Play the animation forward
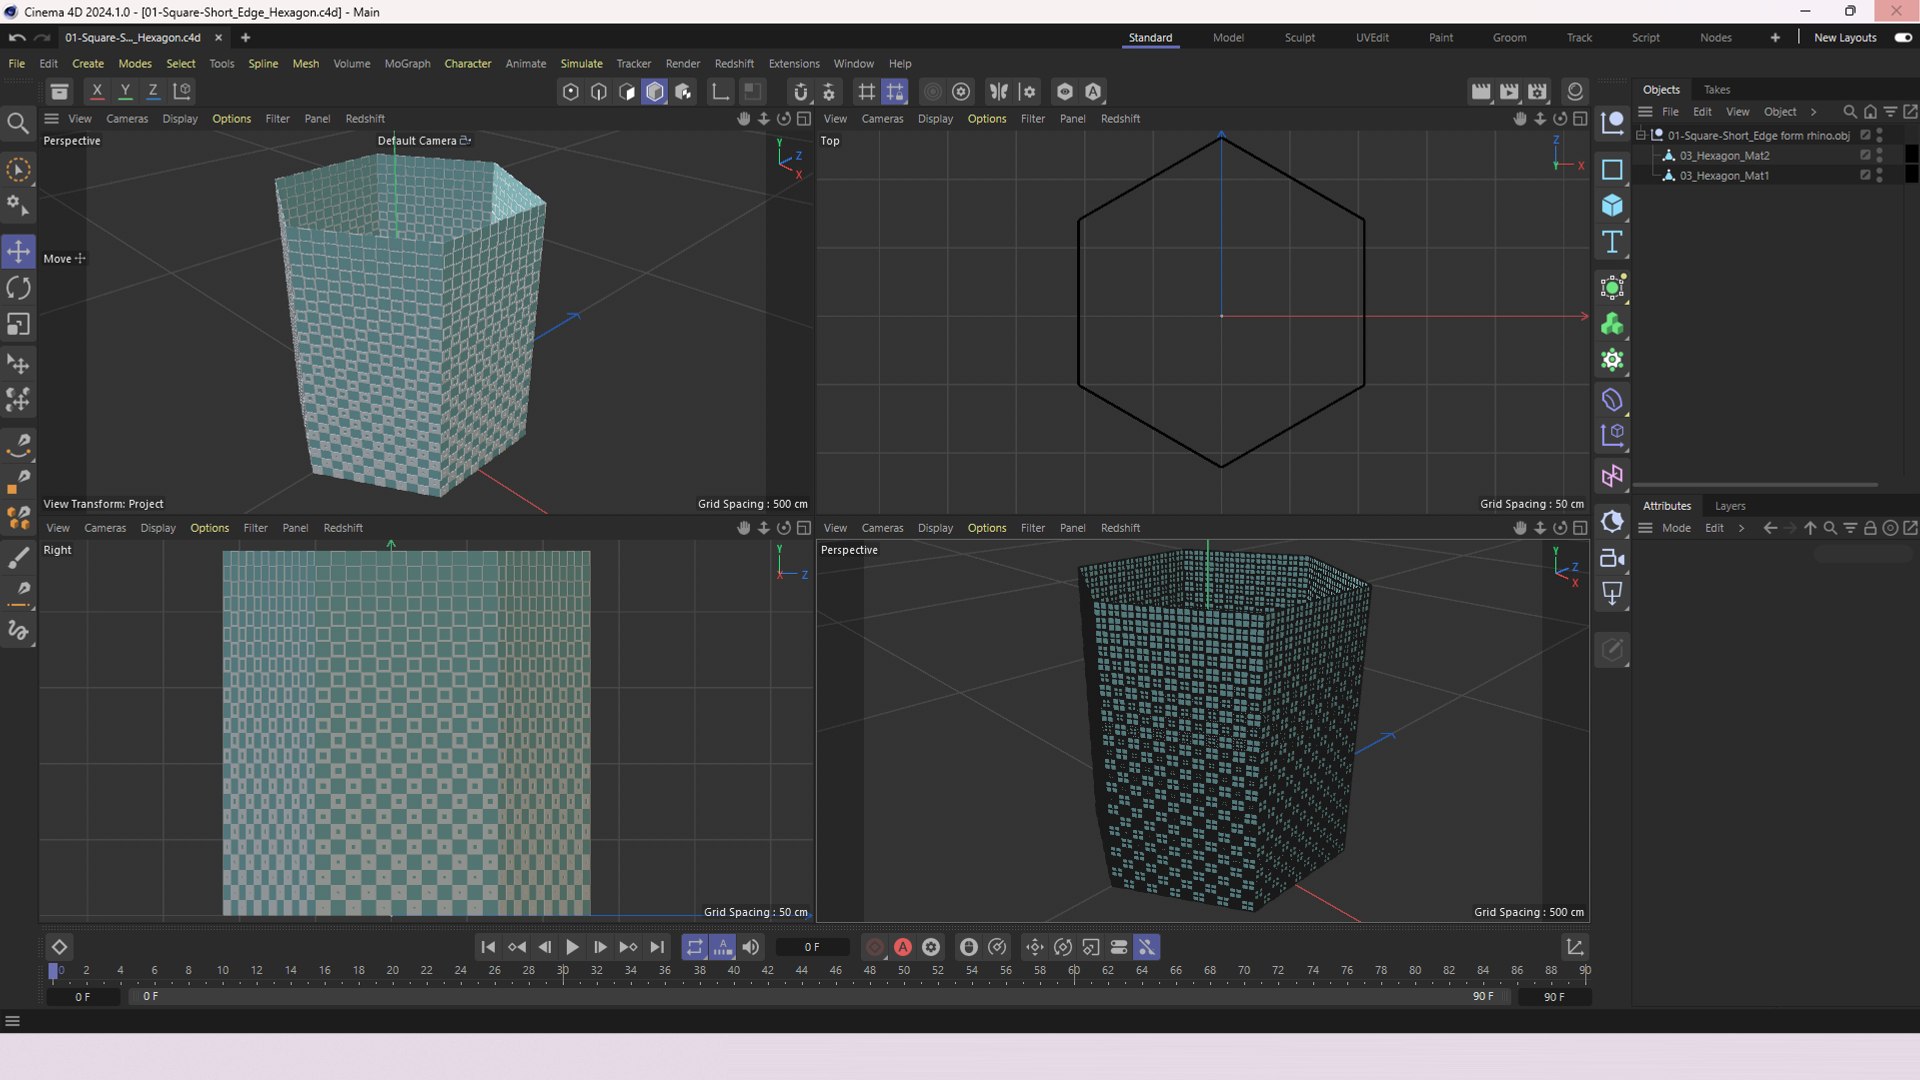This screenshot has height=1080, width=1920. (x=572, y=947)
